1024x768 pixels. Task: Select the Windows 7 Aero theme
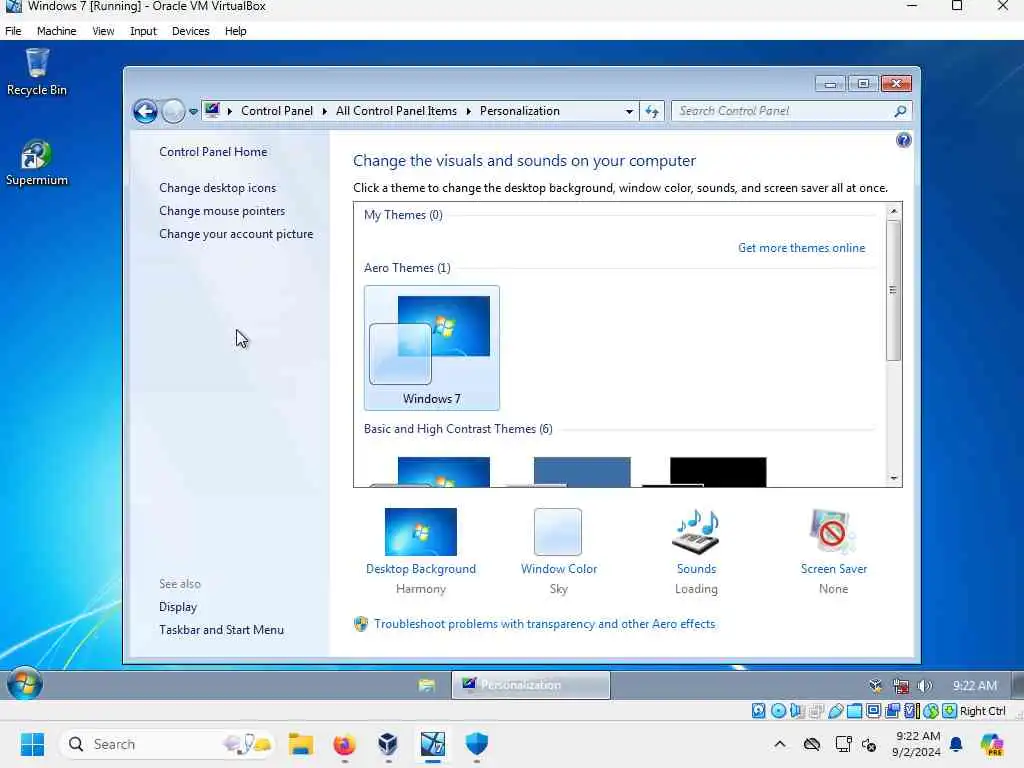click(432, 347)
